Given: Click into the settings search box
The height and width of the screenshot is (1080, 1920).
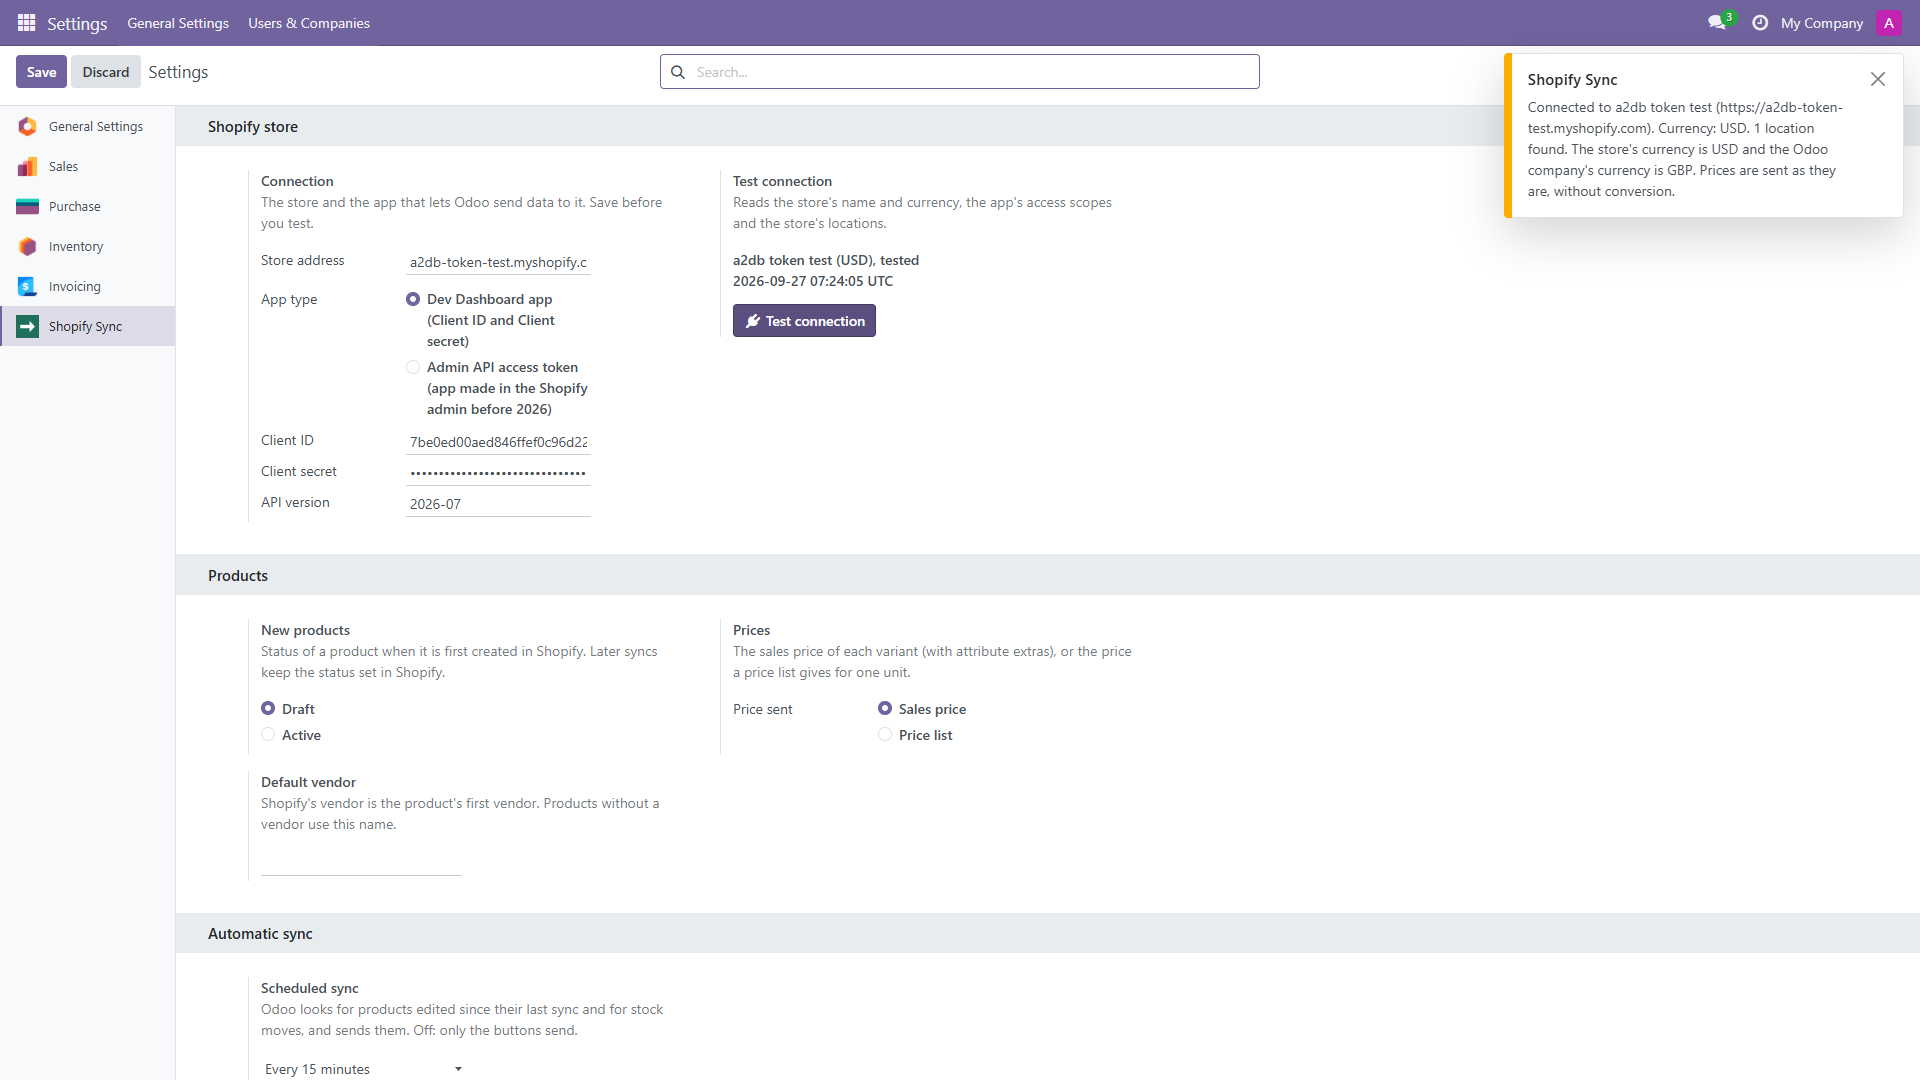Looking at the screenshot, I should click(x=960, y=72).
